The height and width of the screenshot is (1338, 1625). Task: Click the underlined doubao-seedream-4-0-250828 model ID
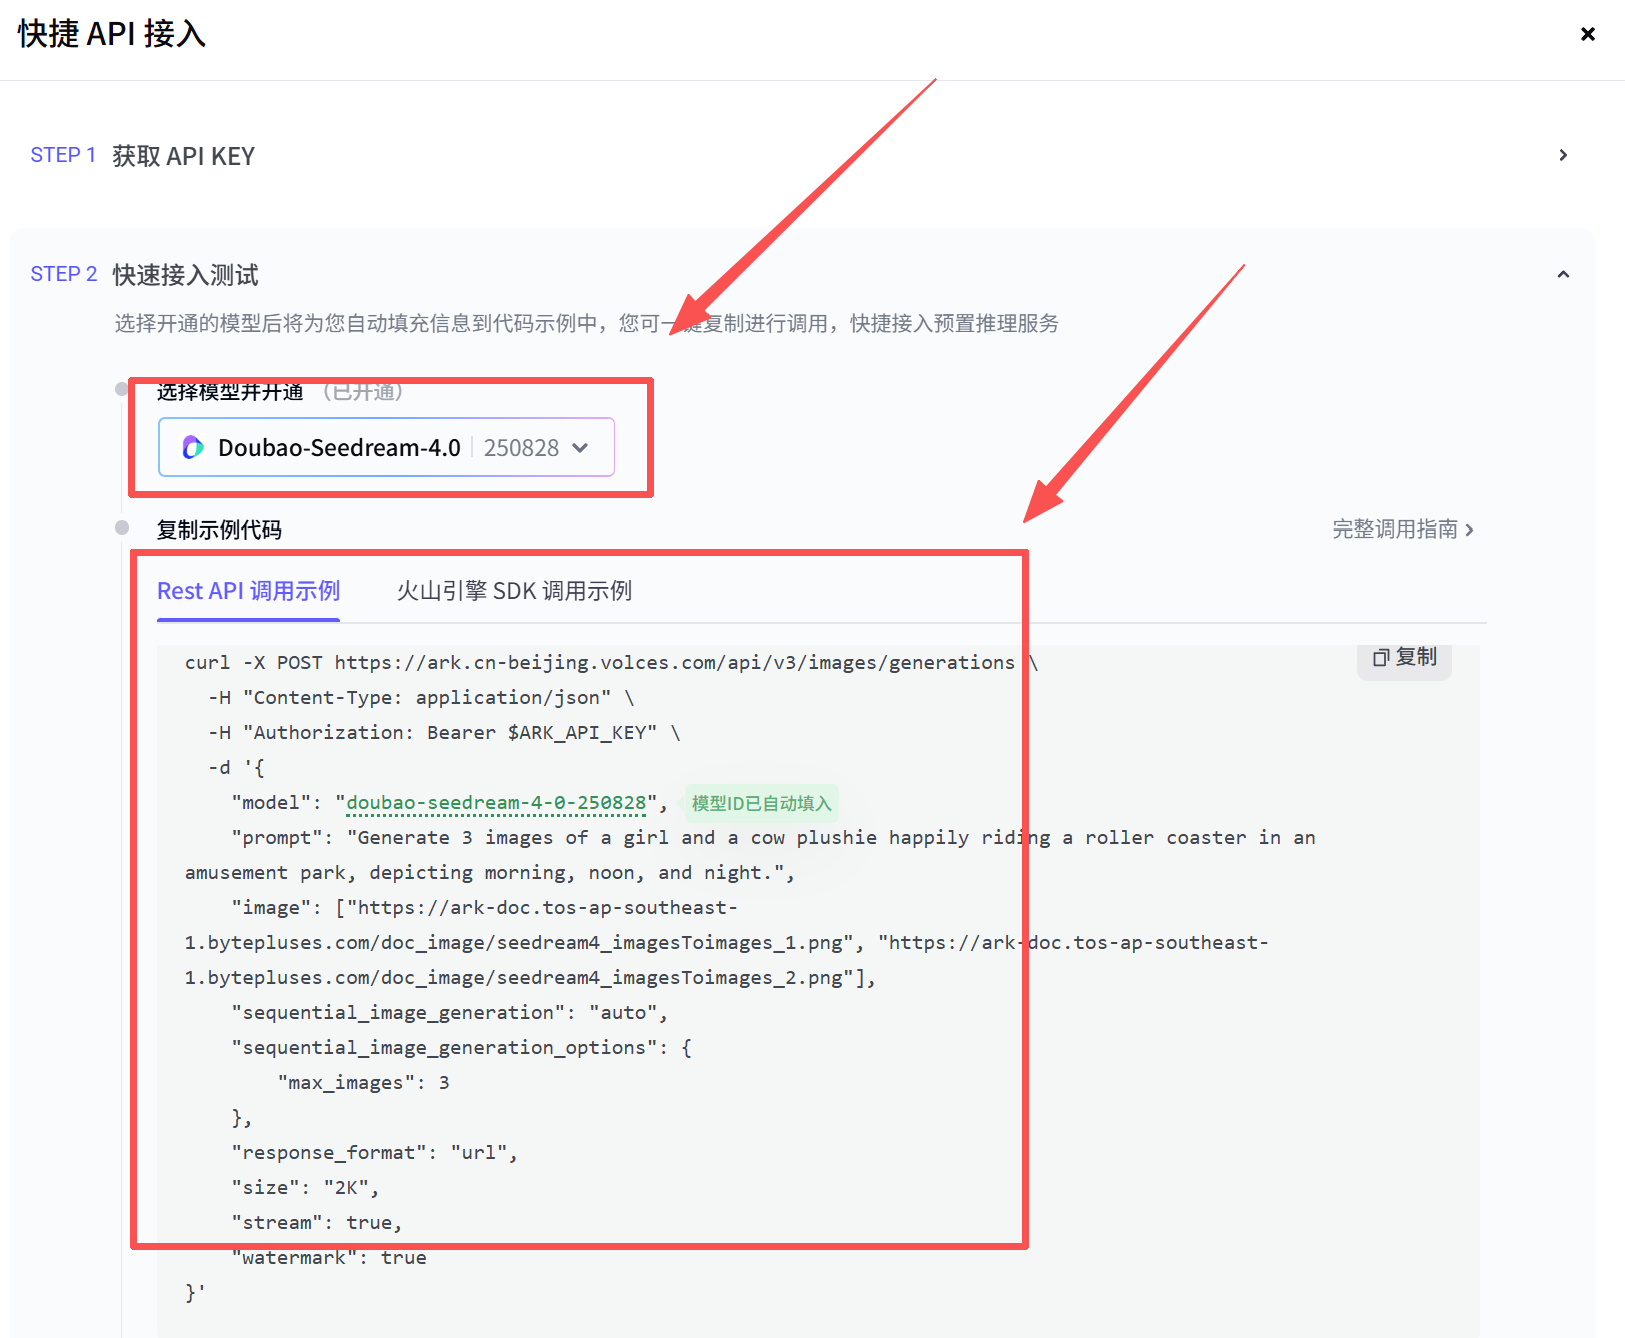click(x=496, y=803)
